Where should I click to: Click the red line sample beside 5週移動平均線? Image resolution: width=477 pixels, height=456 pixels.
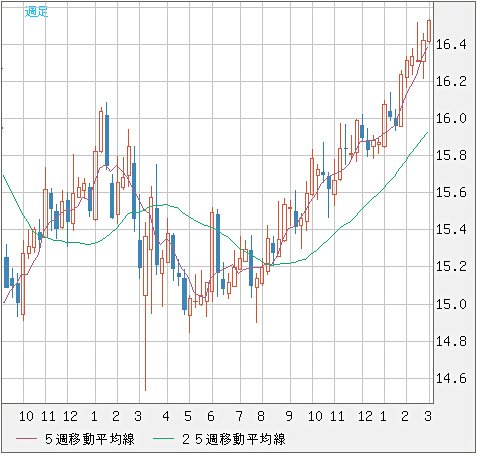[x=27, y=439]
